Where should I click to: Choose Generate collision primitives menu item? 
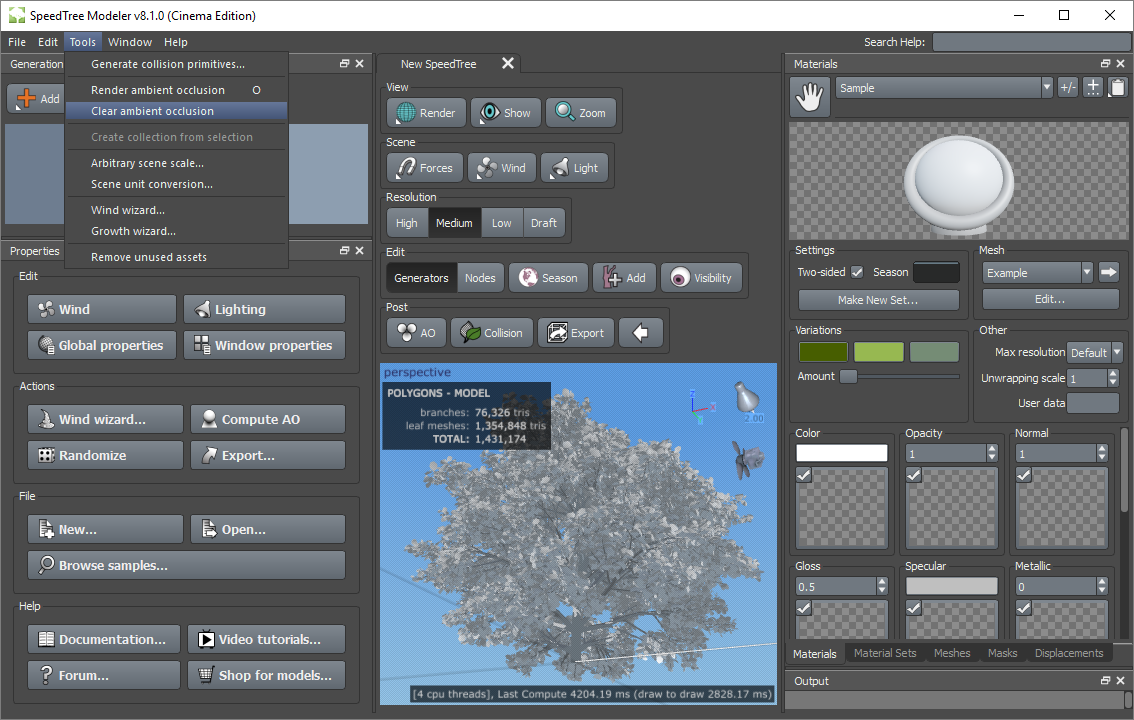coord(176,64)
